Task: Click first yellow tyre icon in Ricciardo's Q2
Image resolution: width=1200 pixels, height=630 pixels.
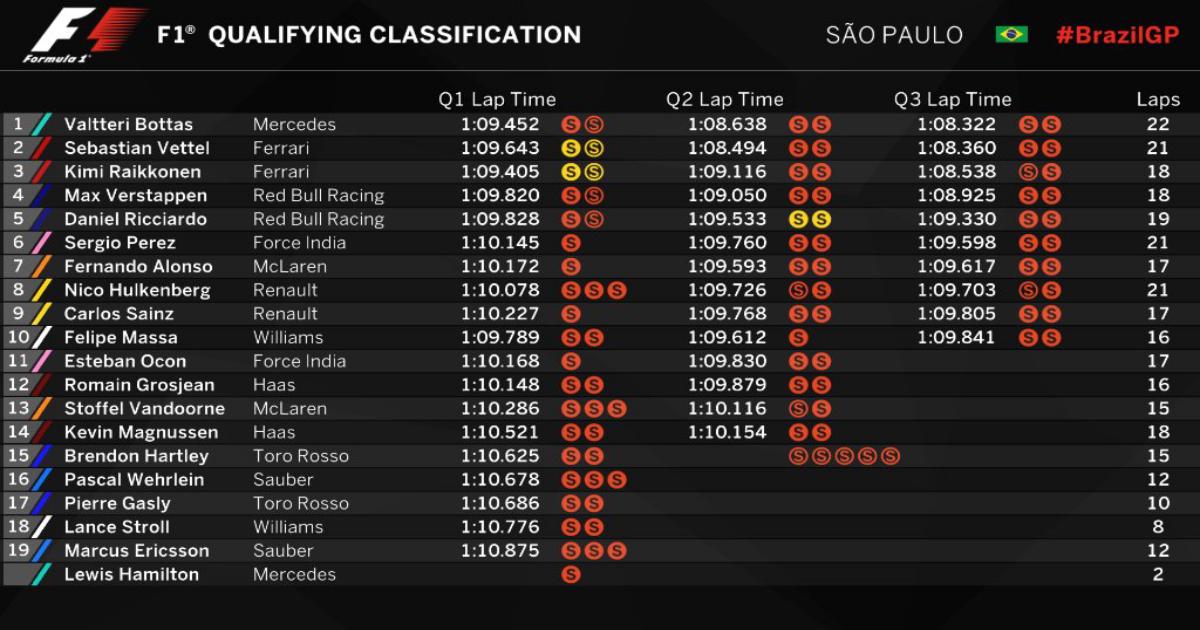Action: 798,219
